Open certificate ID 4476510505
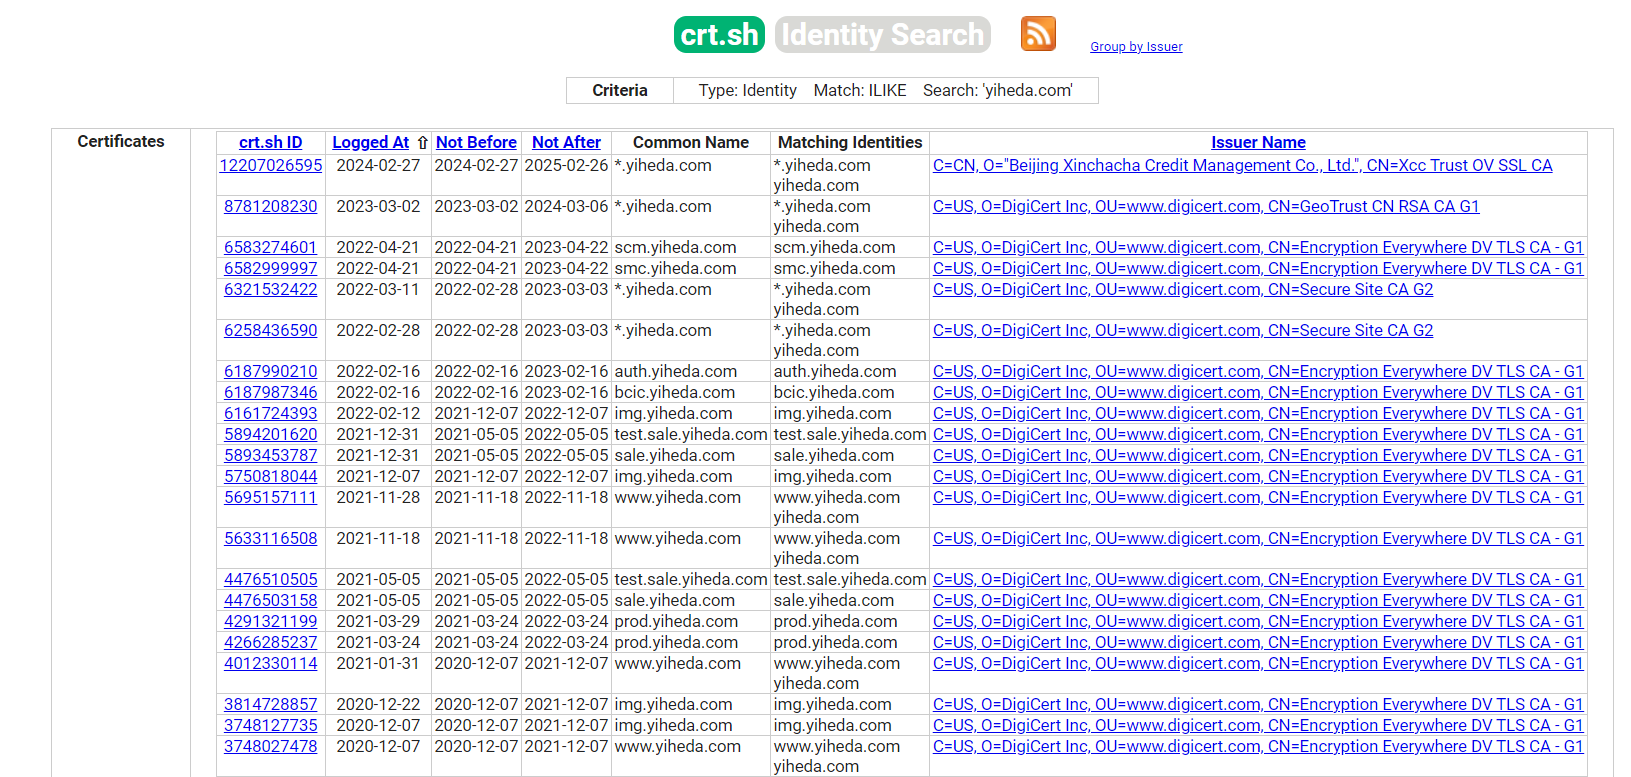The image size is (1631, 777). click(x=271, y=580)
